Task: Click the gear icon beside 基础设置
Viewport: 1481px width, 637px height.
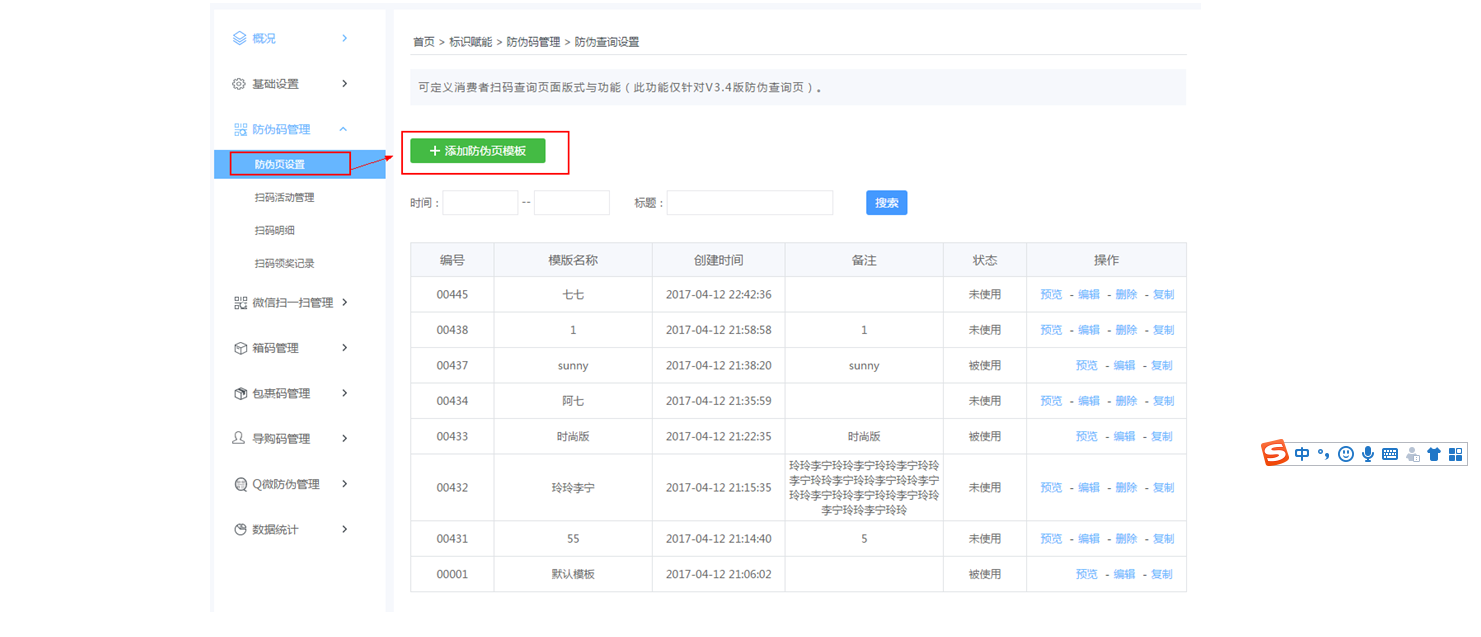Action: (239, 84)
